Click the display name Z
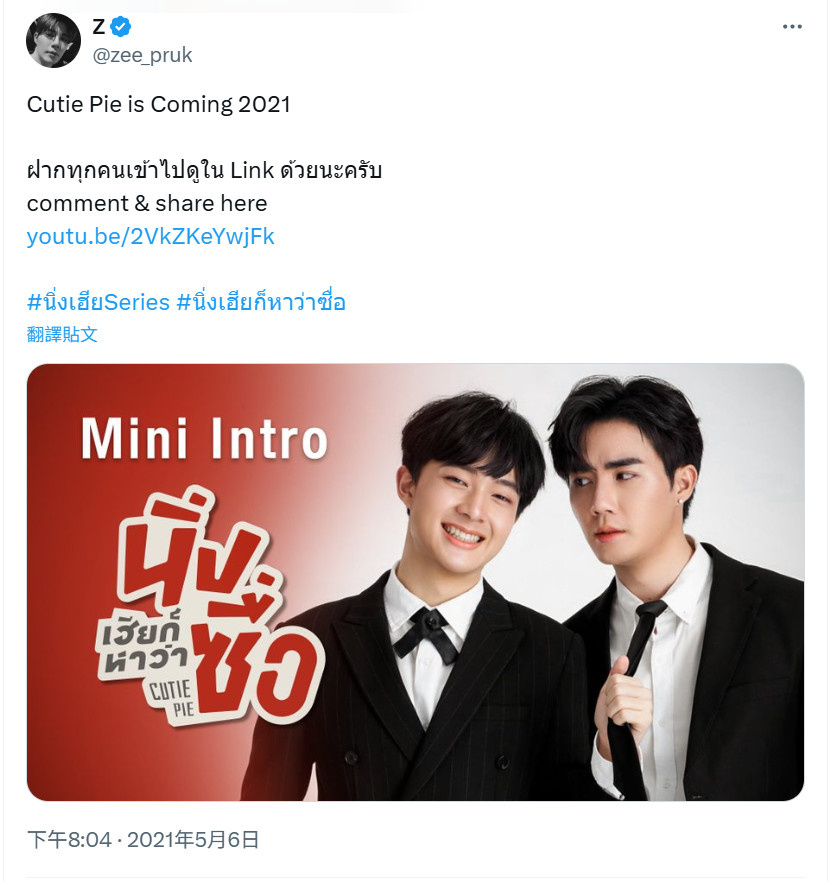This screenshot has width=834, height=881. 99,26
